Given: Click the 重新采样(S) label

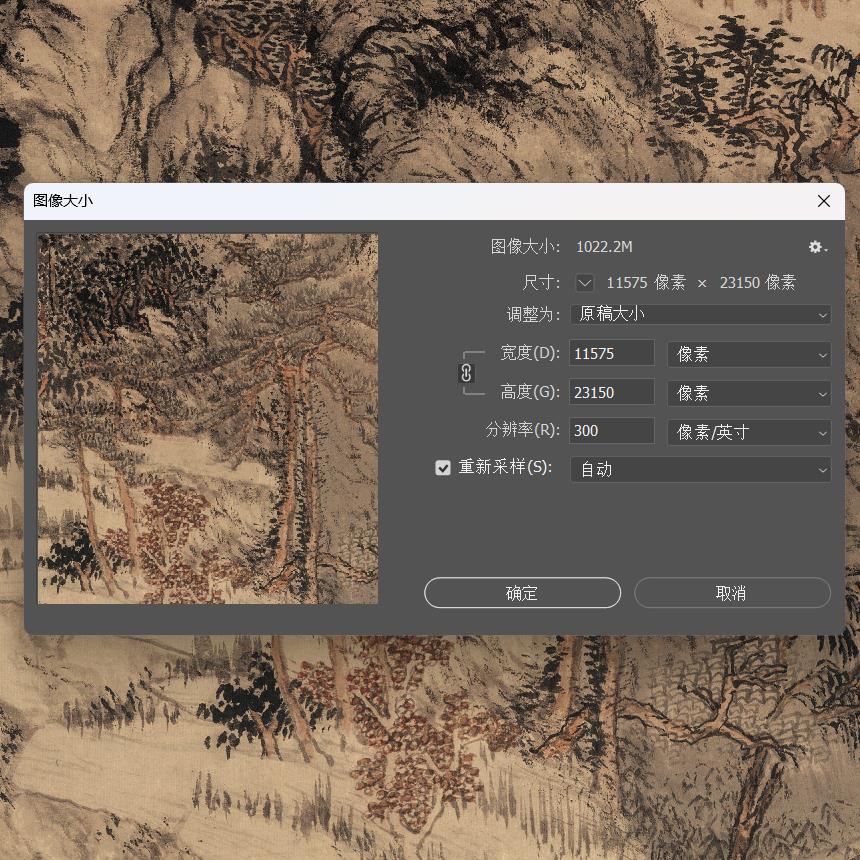Looking at the screenshot, I should coord(505,467).
